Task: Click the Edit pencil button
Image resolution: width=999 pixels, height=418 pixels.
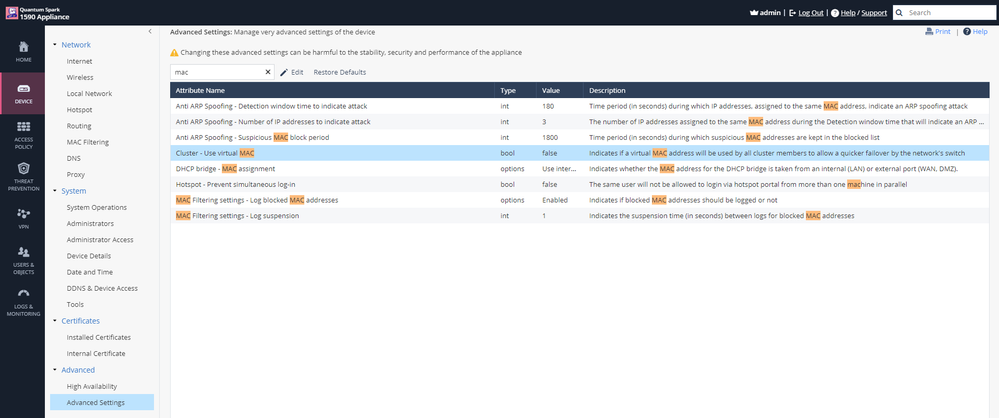Action: (292, 73)
